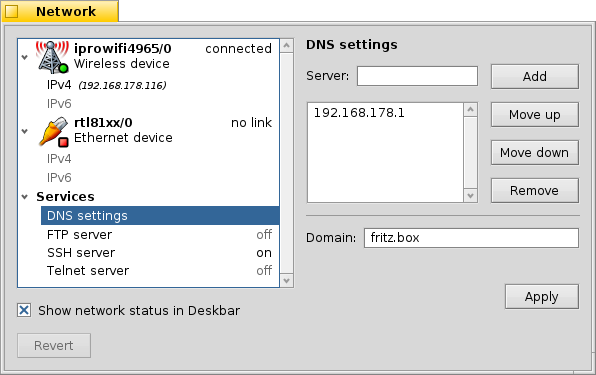This screenshot has width=596, height=375.
Task: Click up arrow of DNS server list scrollbar
Action: (471, 110)
